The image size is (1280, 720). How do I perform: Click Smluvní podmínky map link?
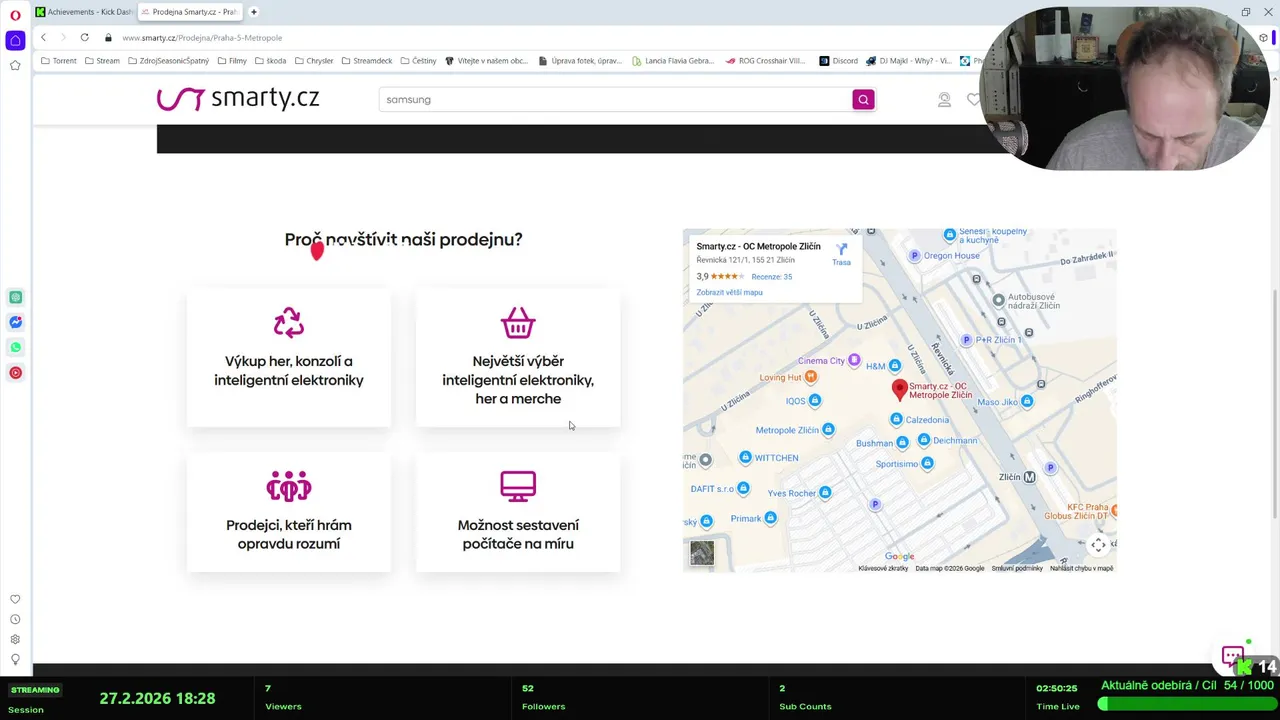point(1017,568)
